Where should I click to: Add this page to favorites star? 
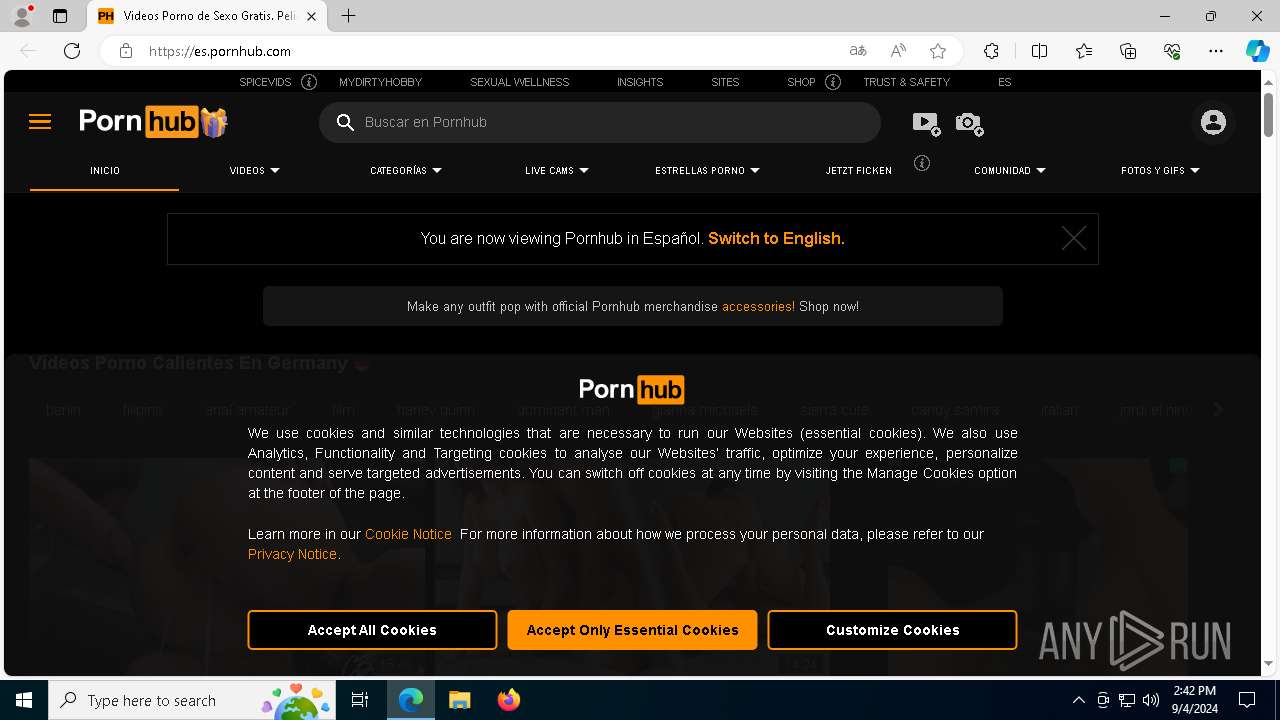[937, 51]
